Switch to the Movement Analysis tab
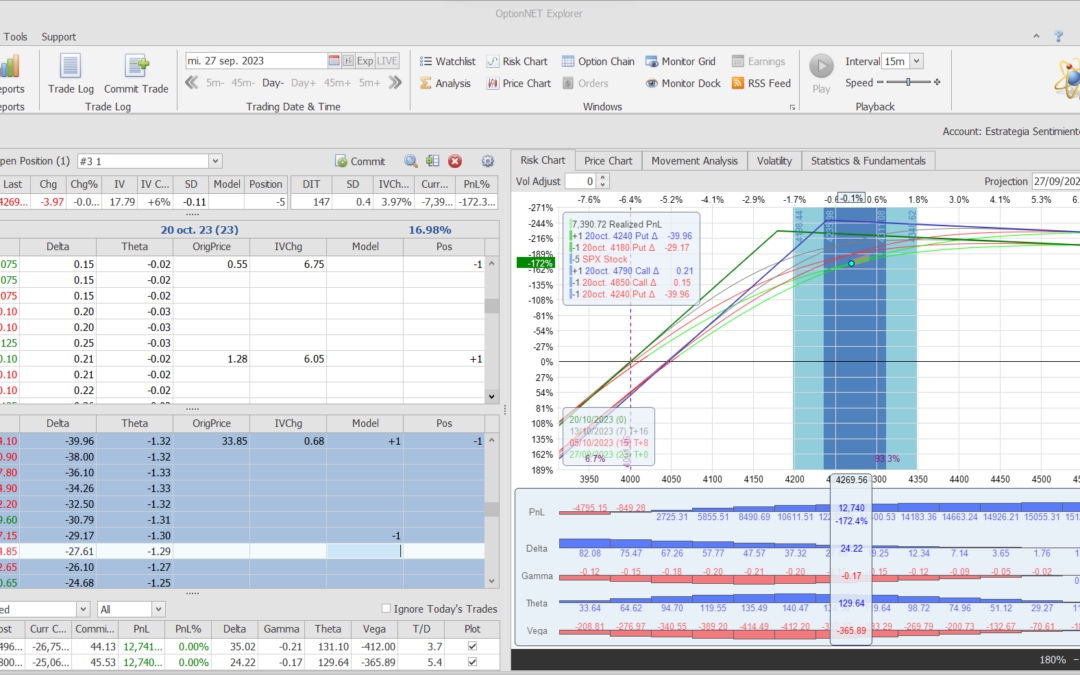1080x675 pixels. pyautogui.click(x=693, y=160)
